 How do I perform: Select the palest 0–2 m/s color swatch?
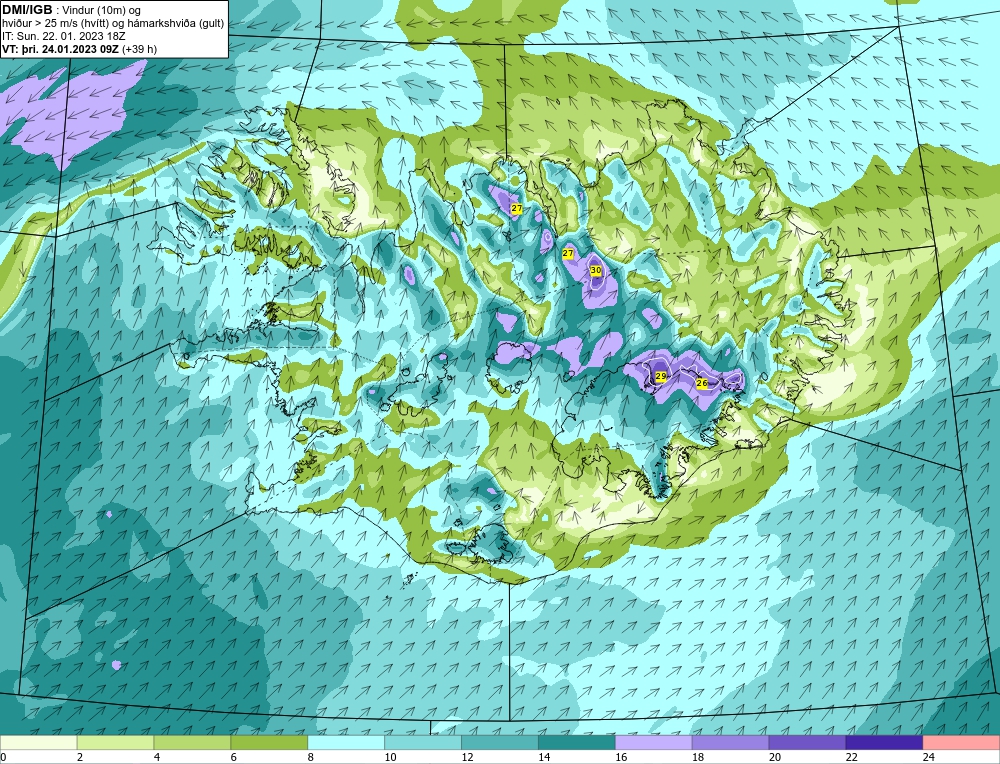[38, 743]
